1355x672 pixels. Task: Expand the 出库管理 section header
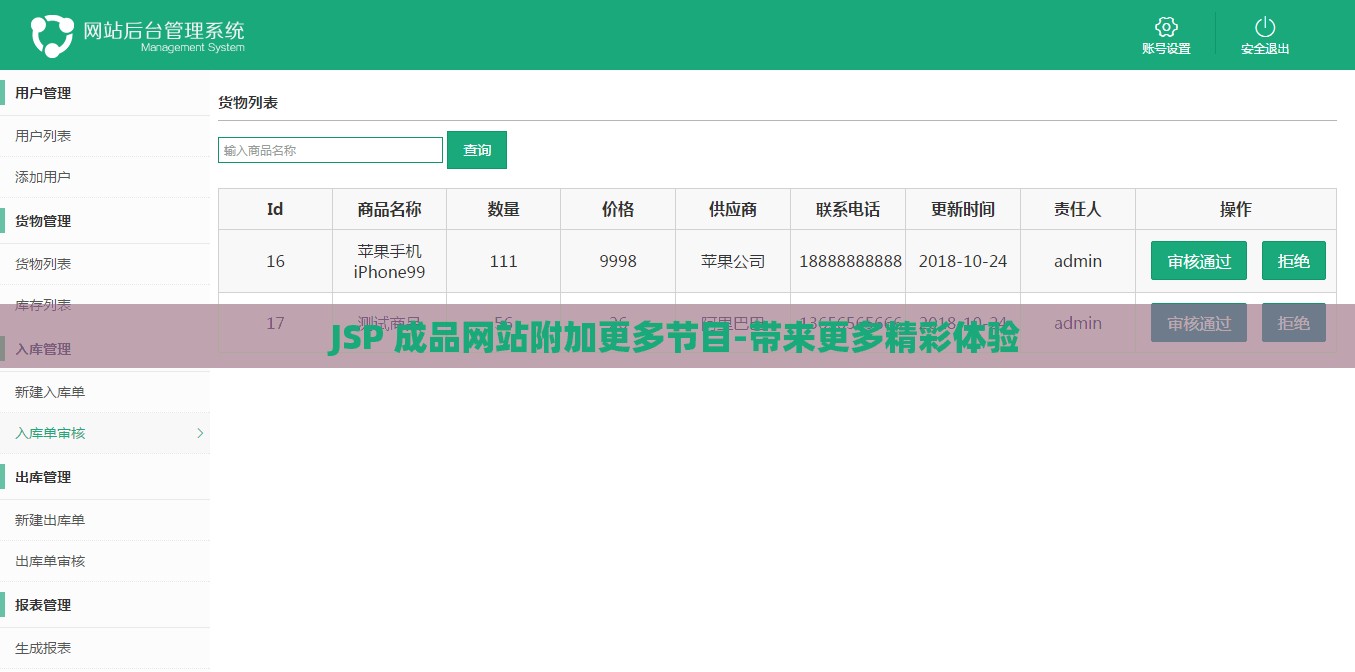click(43, 477)
